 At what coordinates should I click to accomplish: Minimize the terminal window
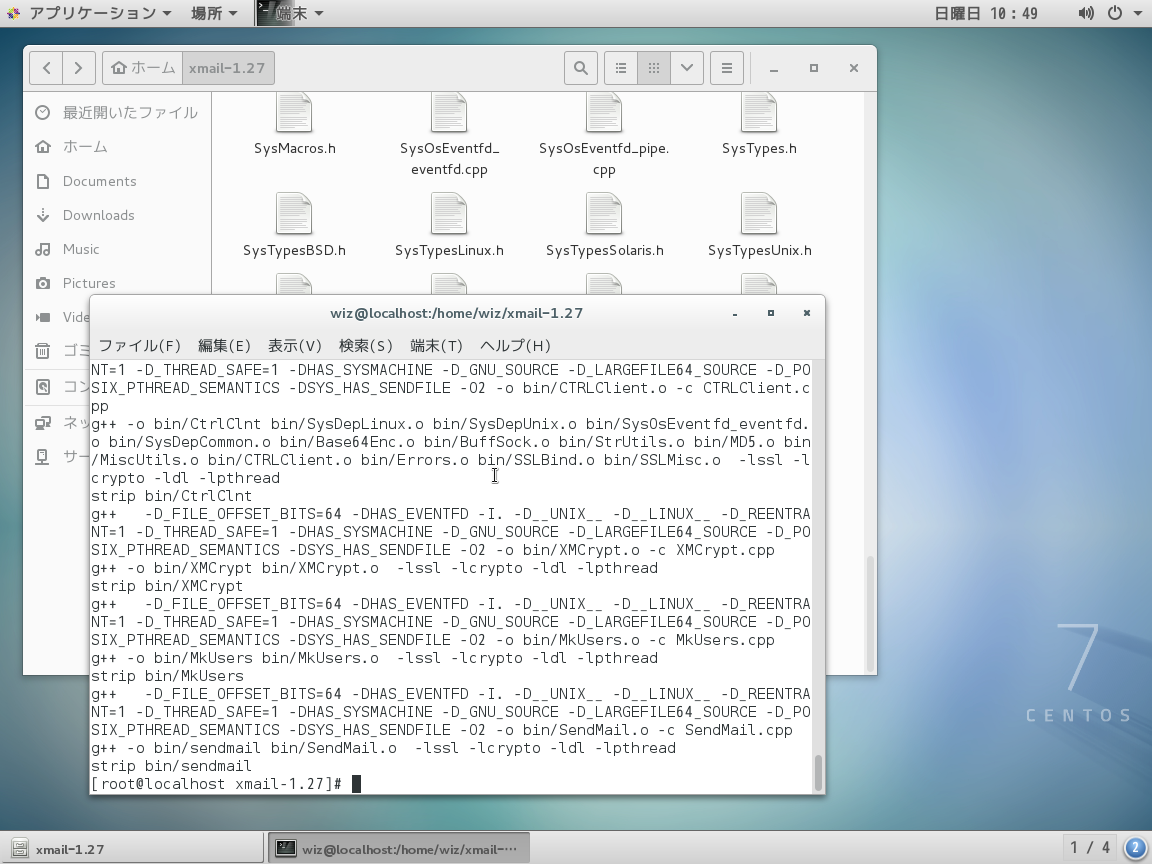735,314
